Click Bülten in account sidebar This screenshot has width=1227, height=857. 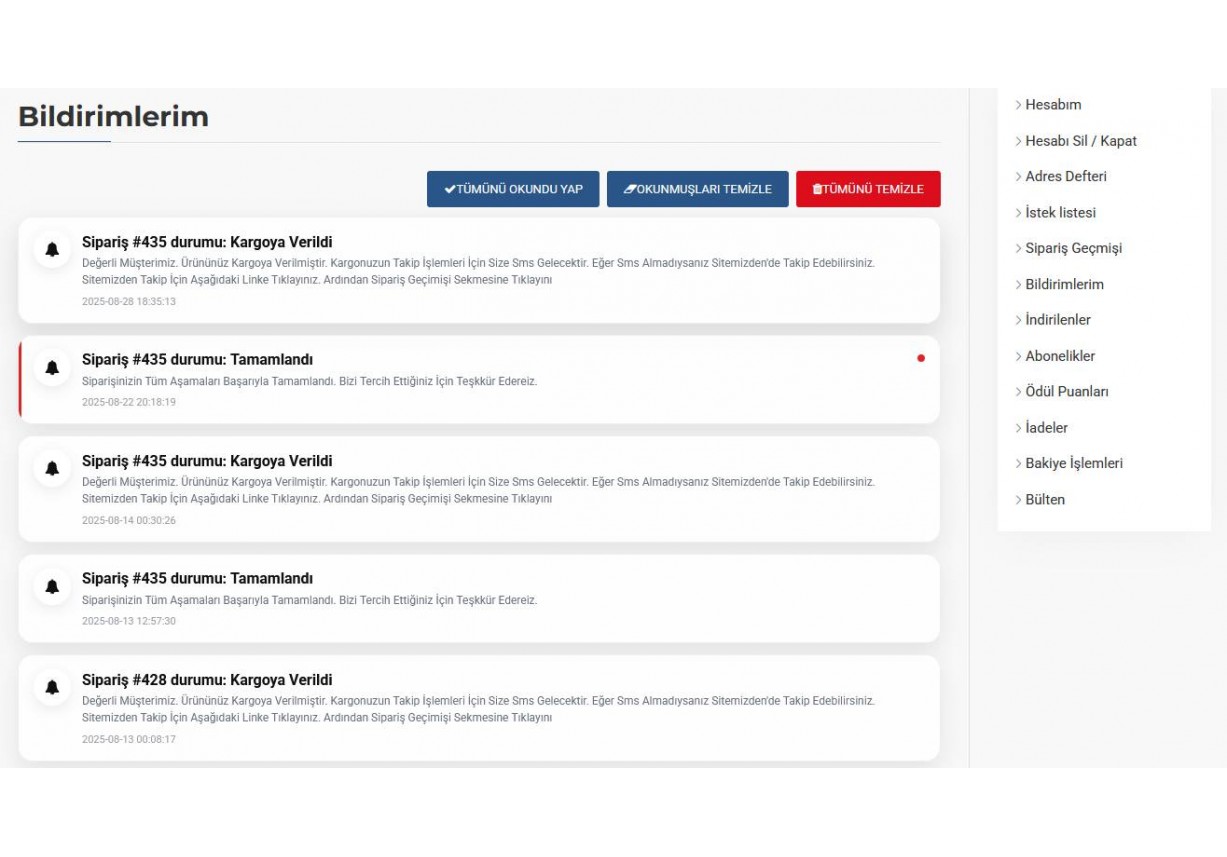[1044, 500]
